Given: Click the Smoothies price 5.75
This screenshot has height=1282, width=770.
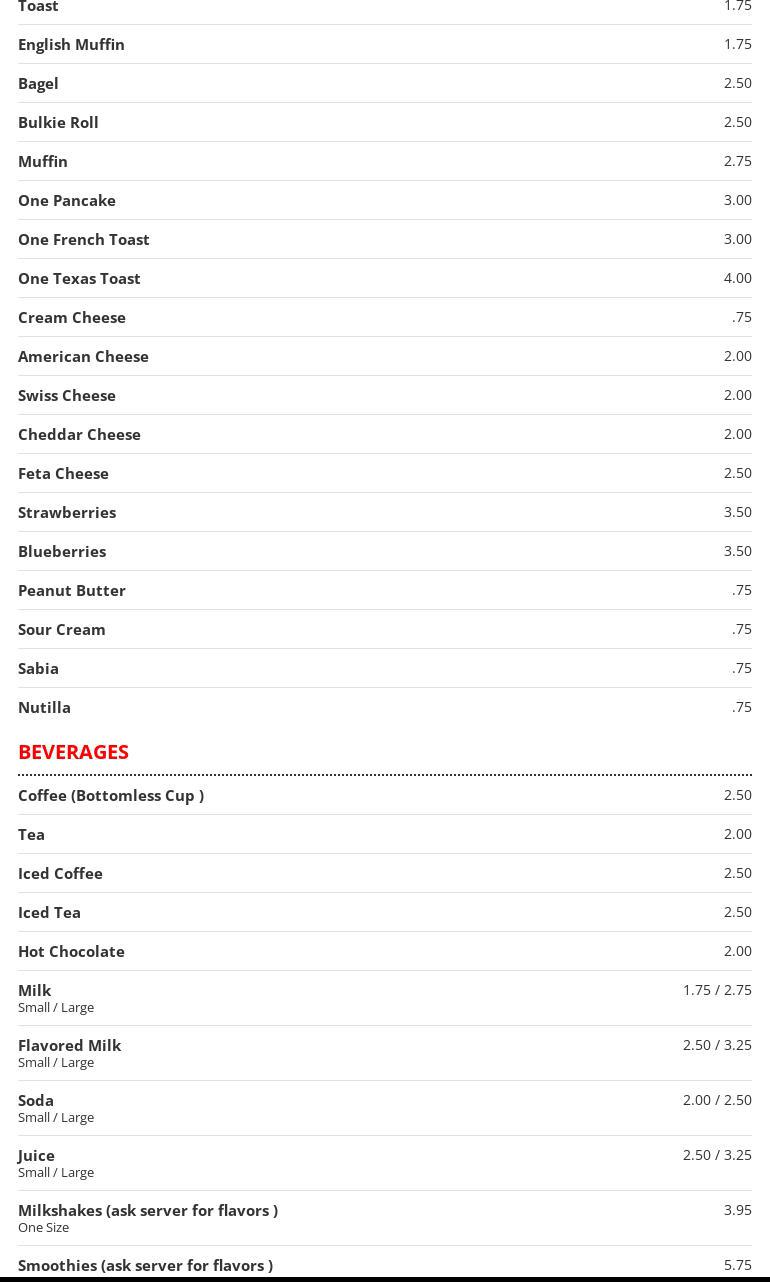Looking at the screenshot, I should (x=737, y=1265).
